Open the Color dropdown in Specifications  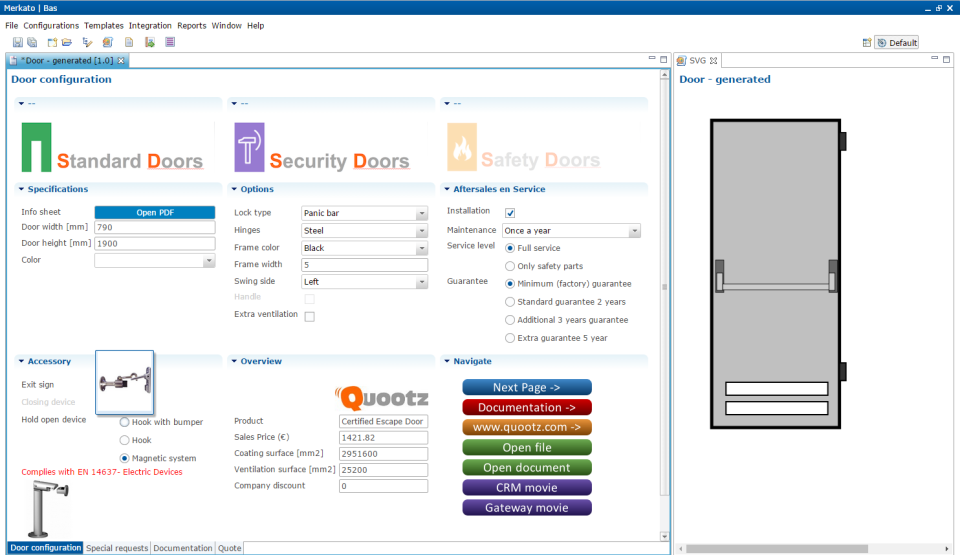click(209, 260)
